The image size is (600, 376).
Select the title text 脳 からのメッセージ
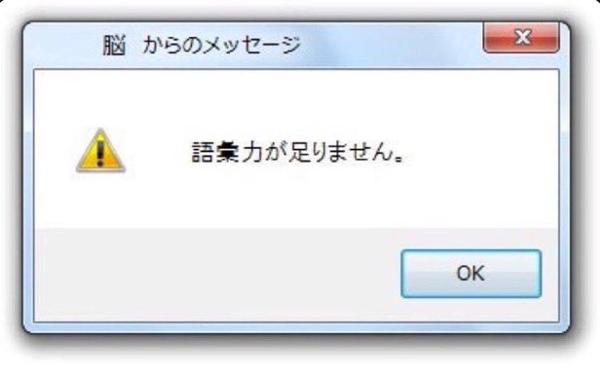(202, 45)
